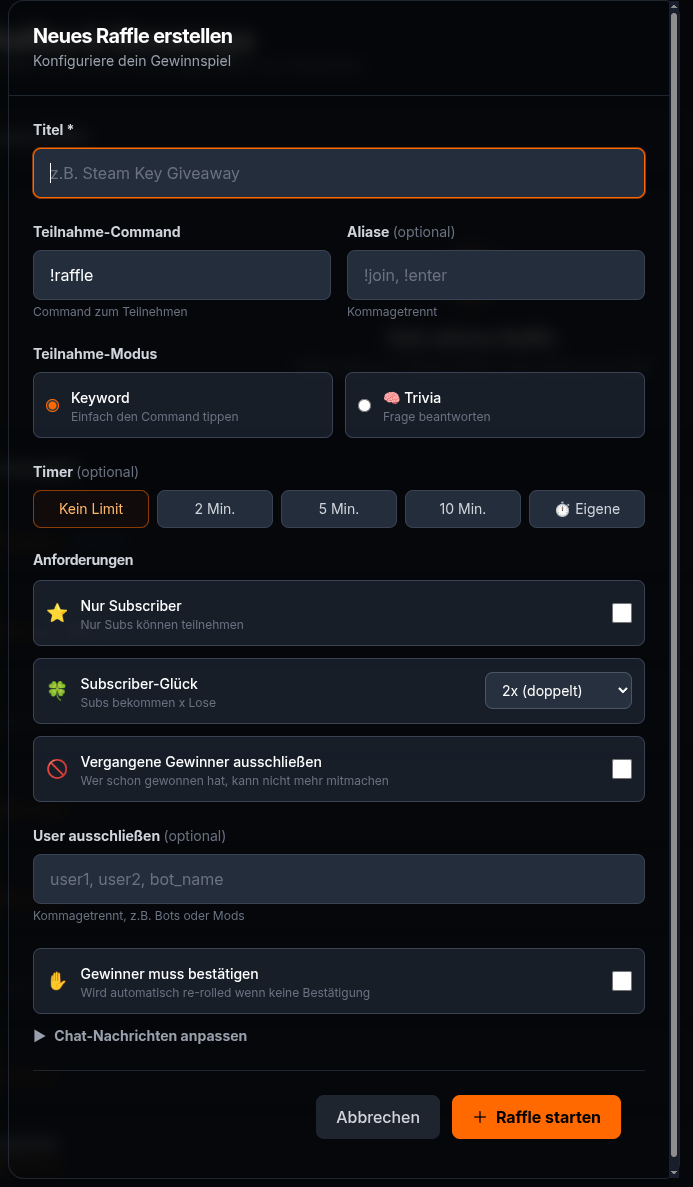Click the stopwatch icon on the Eigene timer button
693x1187 pixels.
coord(563,509)
